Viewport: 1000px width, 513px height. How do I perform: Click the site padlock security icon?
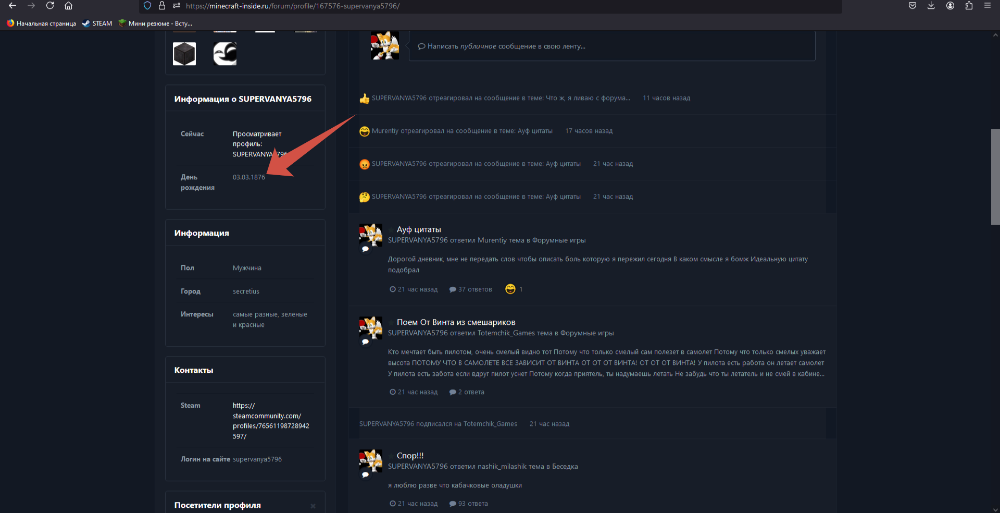pyautogui.click(x=161, y=6)
